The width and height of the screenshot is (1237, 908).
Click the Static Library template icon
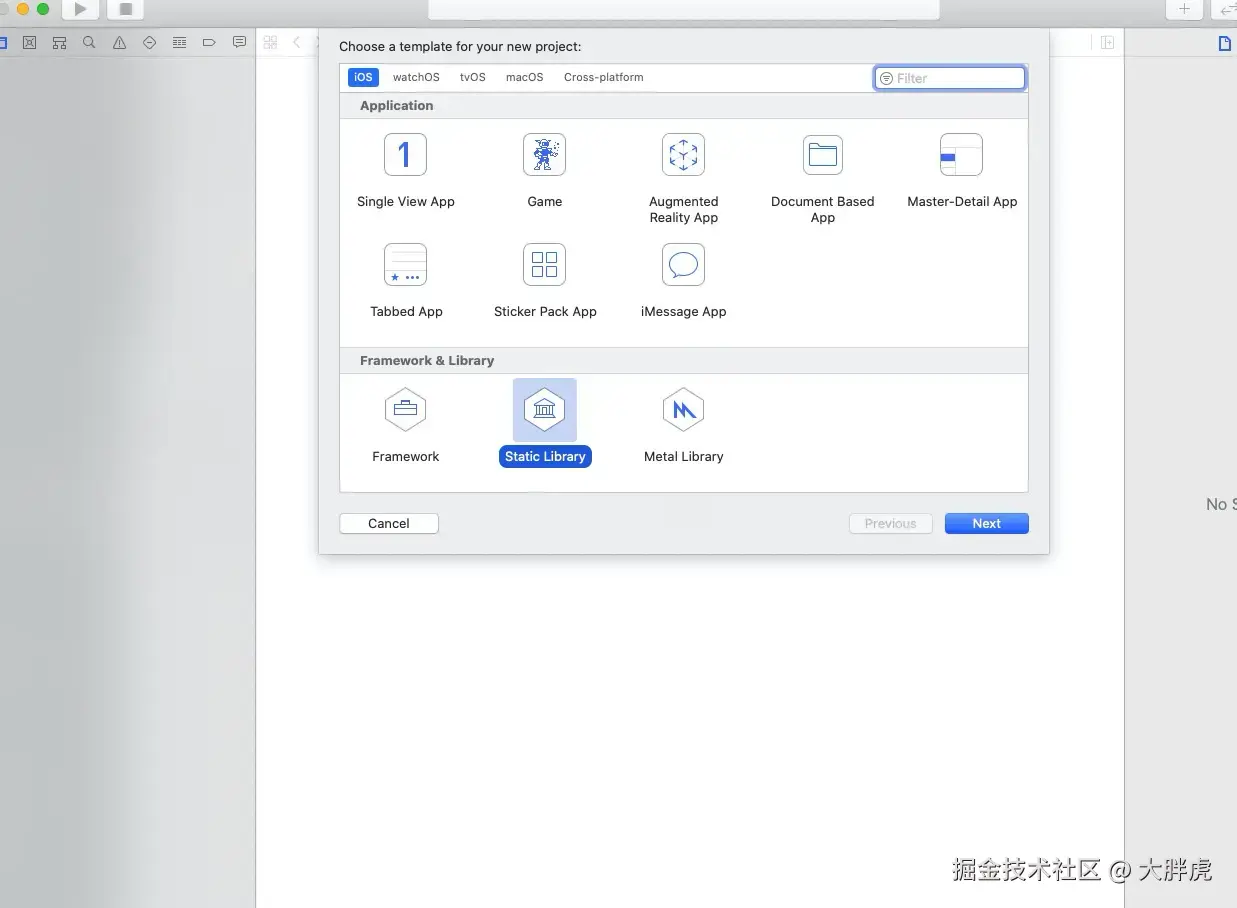(544, 409)
